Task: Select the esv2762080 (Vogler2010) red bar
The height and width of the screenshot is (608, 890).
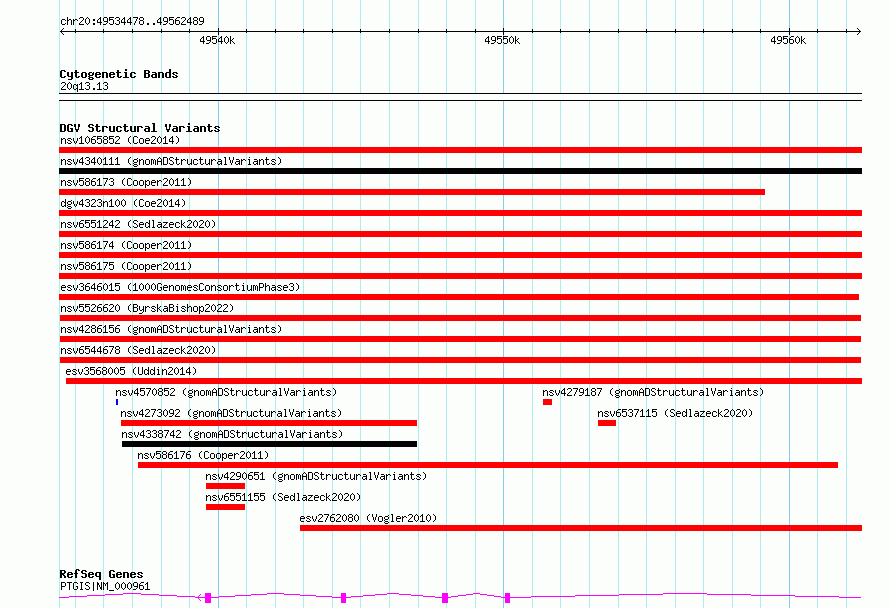Action: pos(581,528)
